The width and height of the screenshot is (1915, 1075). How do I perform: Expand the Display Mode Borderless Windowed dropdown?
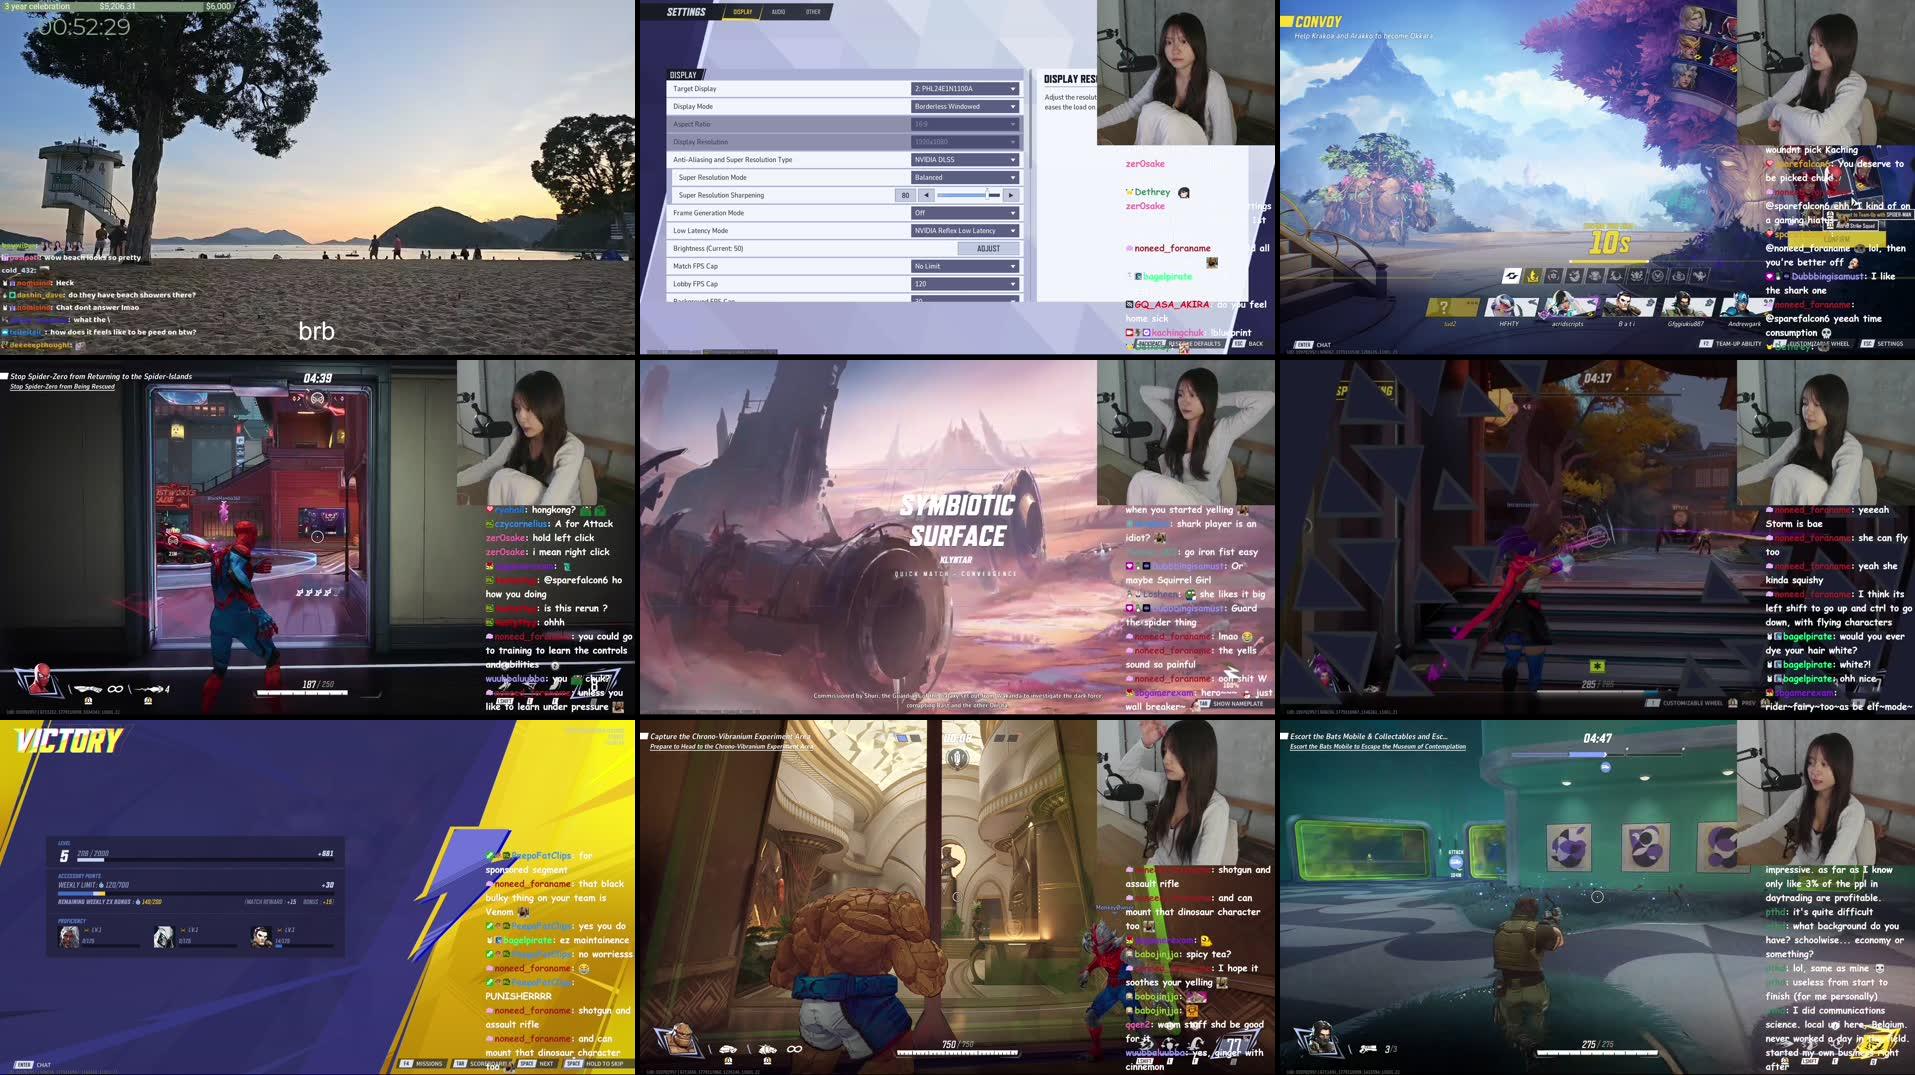click(965, 107)
